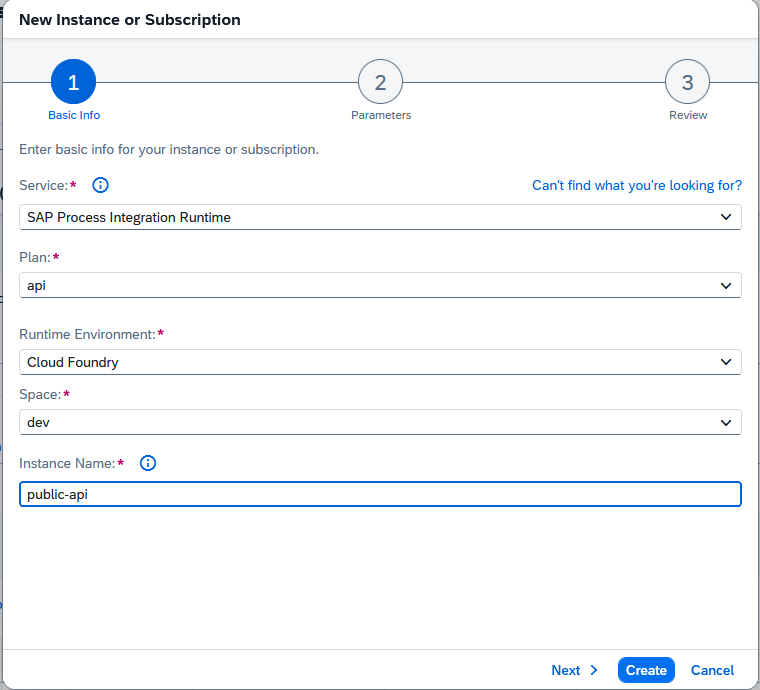Image resolution: width=760 pixels, height=690 pixels.
Task: Jump to the step 3 circle
Action: click(687, 83)
